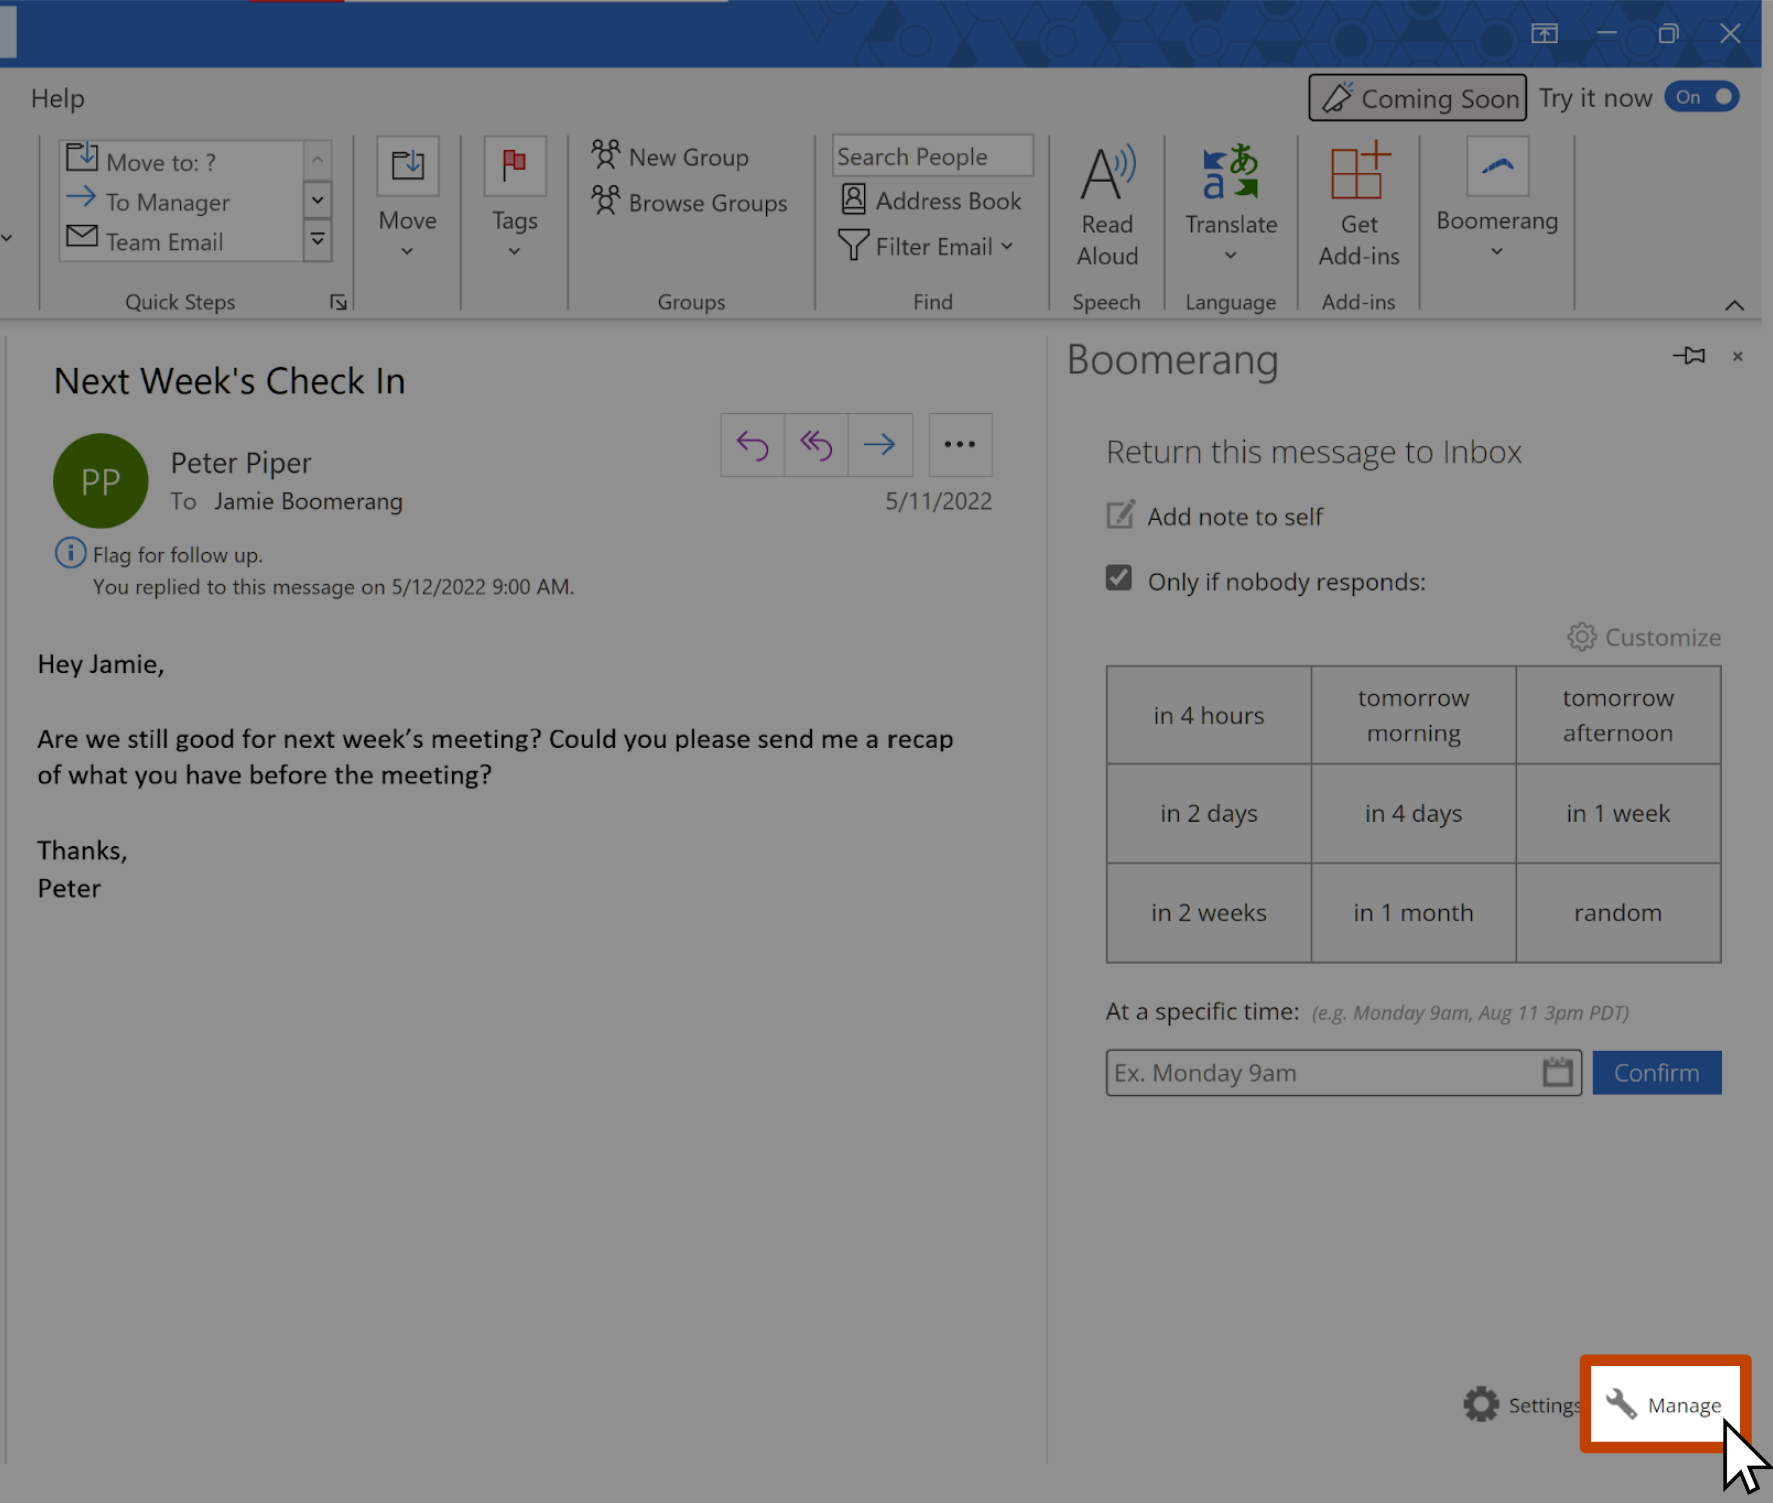Open the Address Book
Image resolution: width=1773 pixels, height=1503 pixels.
coord(931,200)
